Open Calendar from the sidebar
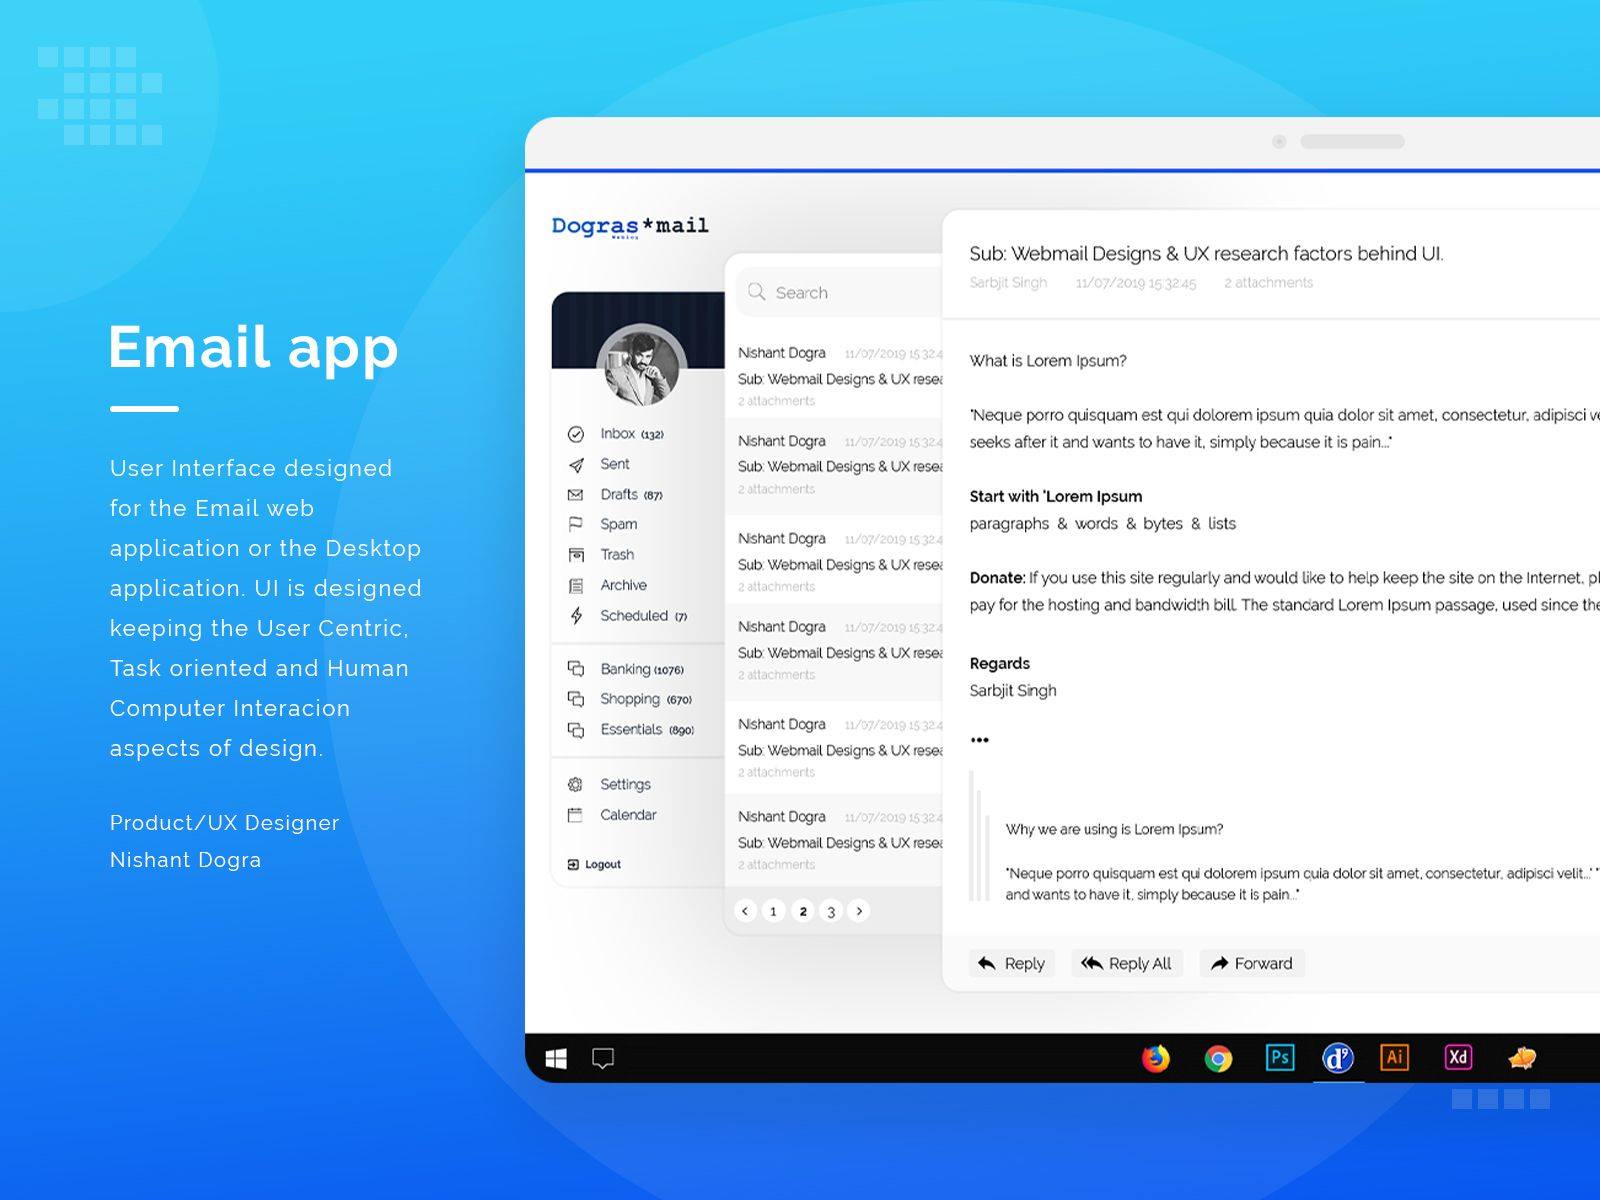 click(x=628, y=815)
